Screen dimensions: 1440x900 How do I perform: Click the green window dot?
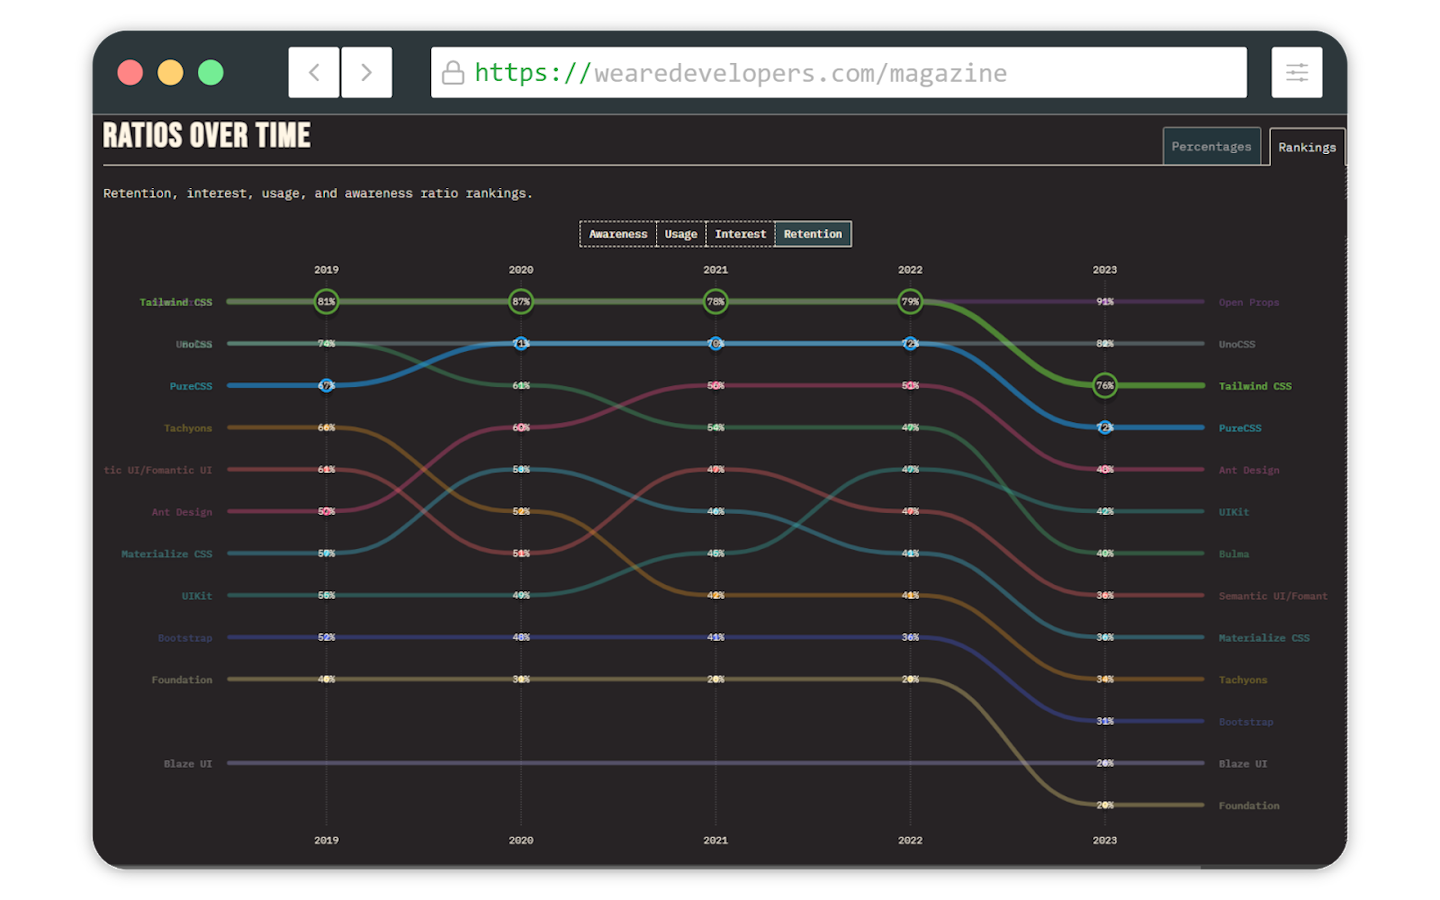[210, 72]
